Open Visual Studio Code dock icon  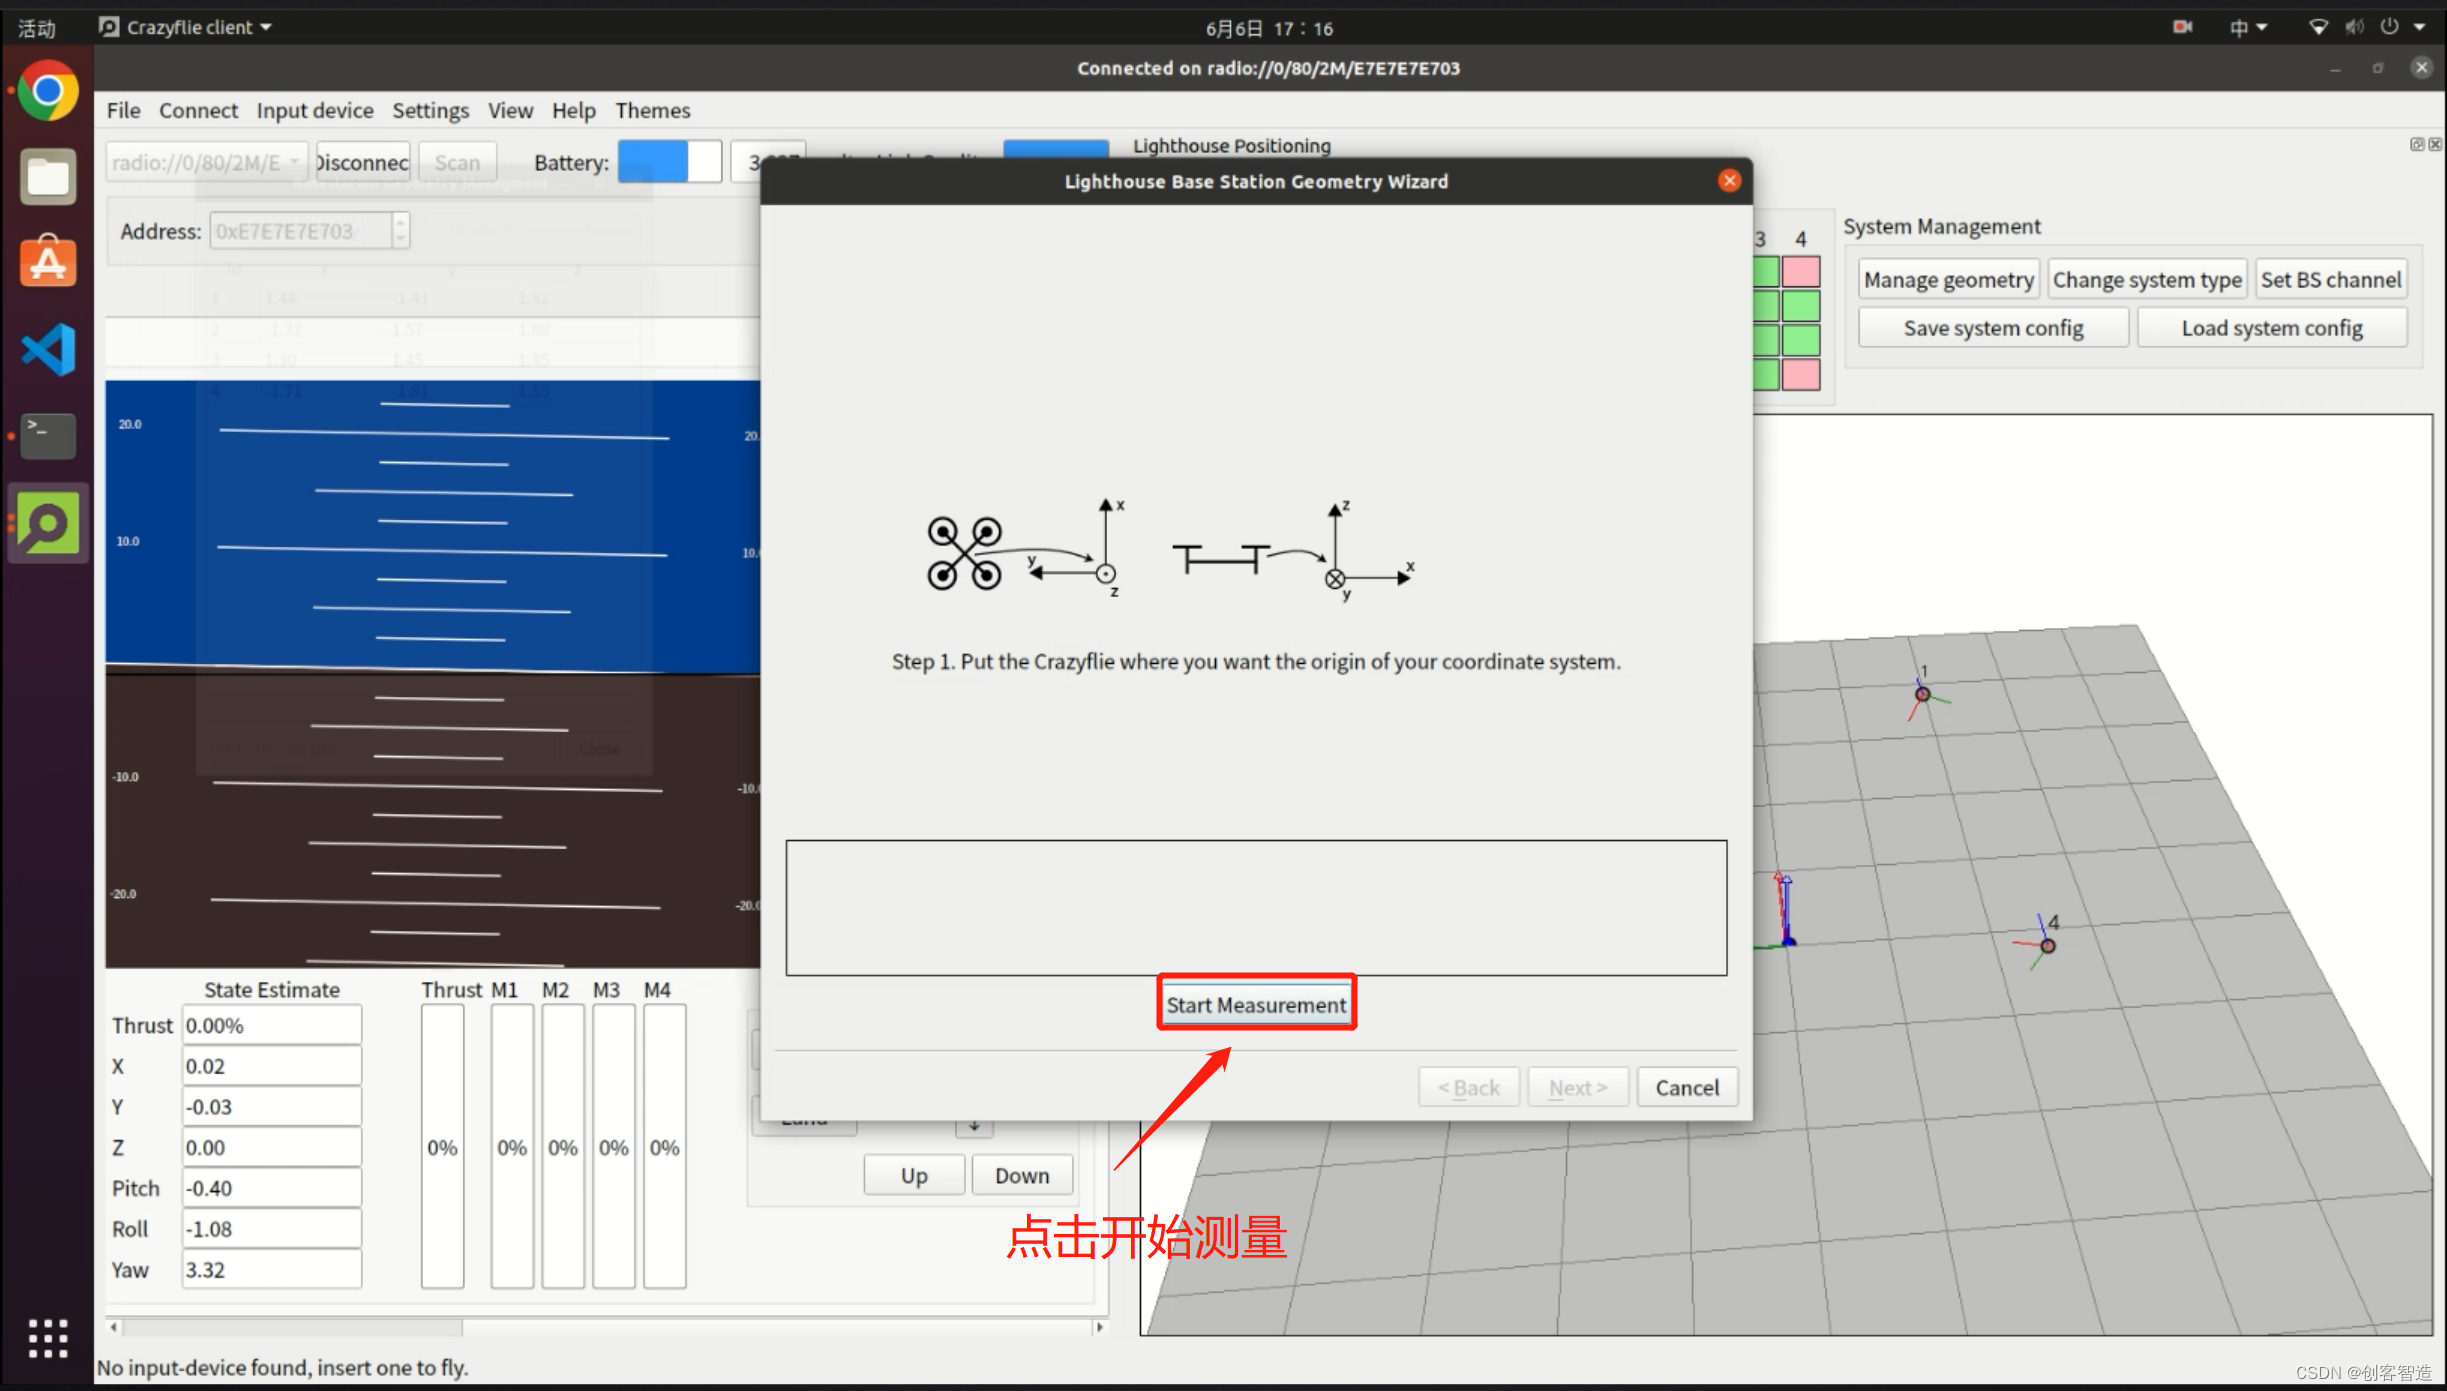click(x=47, y=349)
